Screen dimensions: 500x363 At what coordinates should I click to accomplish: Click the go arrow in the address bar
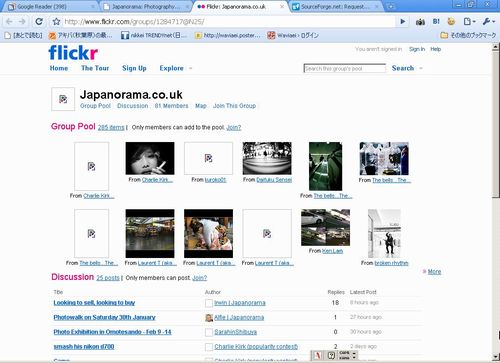click(403, 22)
